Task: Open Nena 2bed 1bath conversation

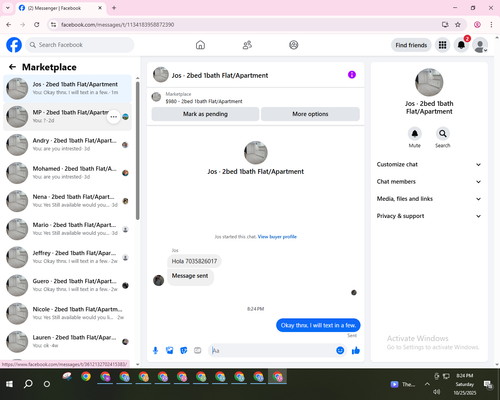Action: coord(67,201)
